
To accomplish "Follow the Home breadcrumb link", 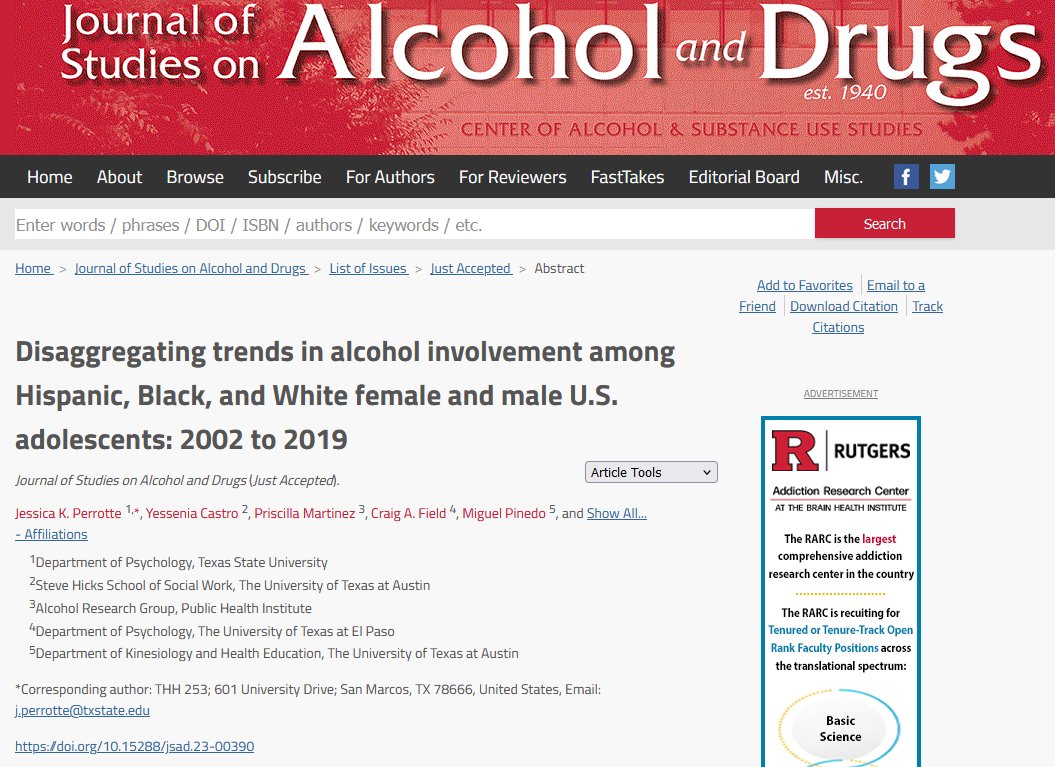I will 34,268.
